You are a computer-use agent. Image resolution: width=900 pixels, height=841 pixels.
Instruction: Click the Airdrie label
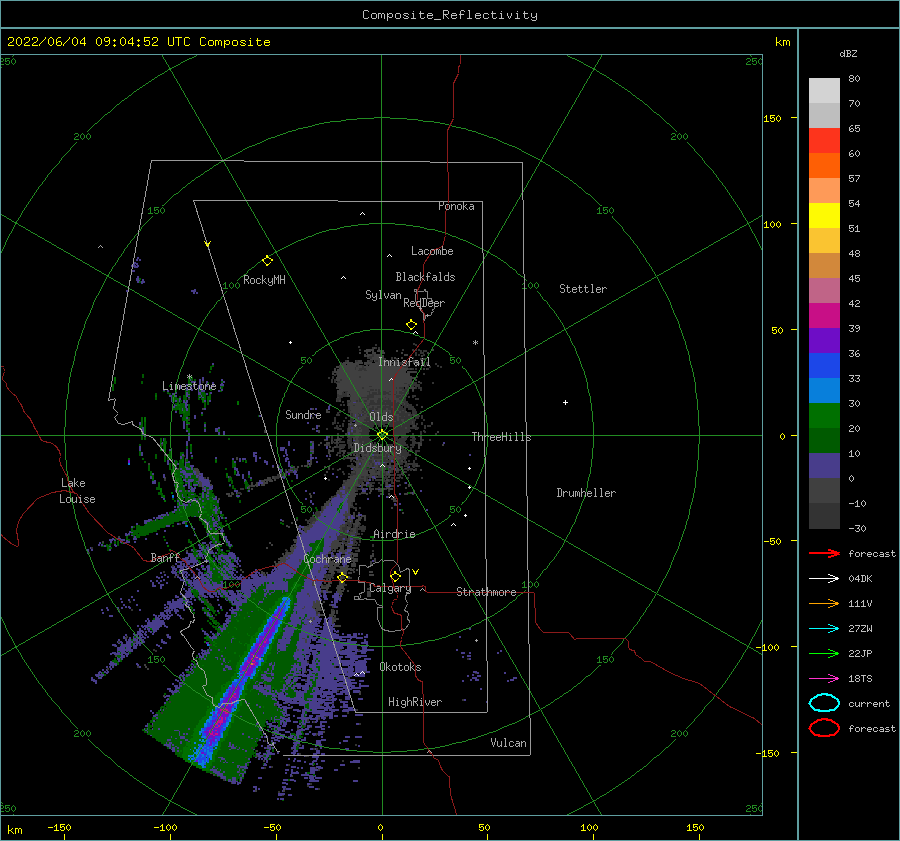394,534
